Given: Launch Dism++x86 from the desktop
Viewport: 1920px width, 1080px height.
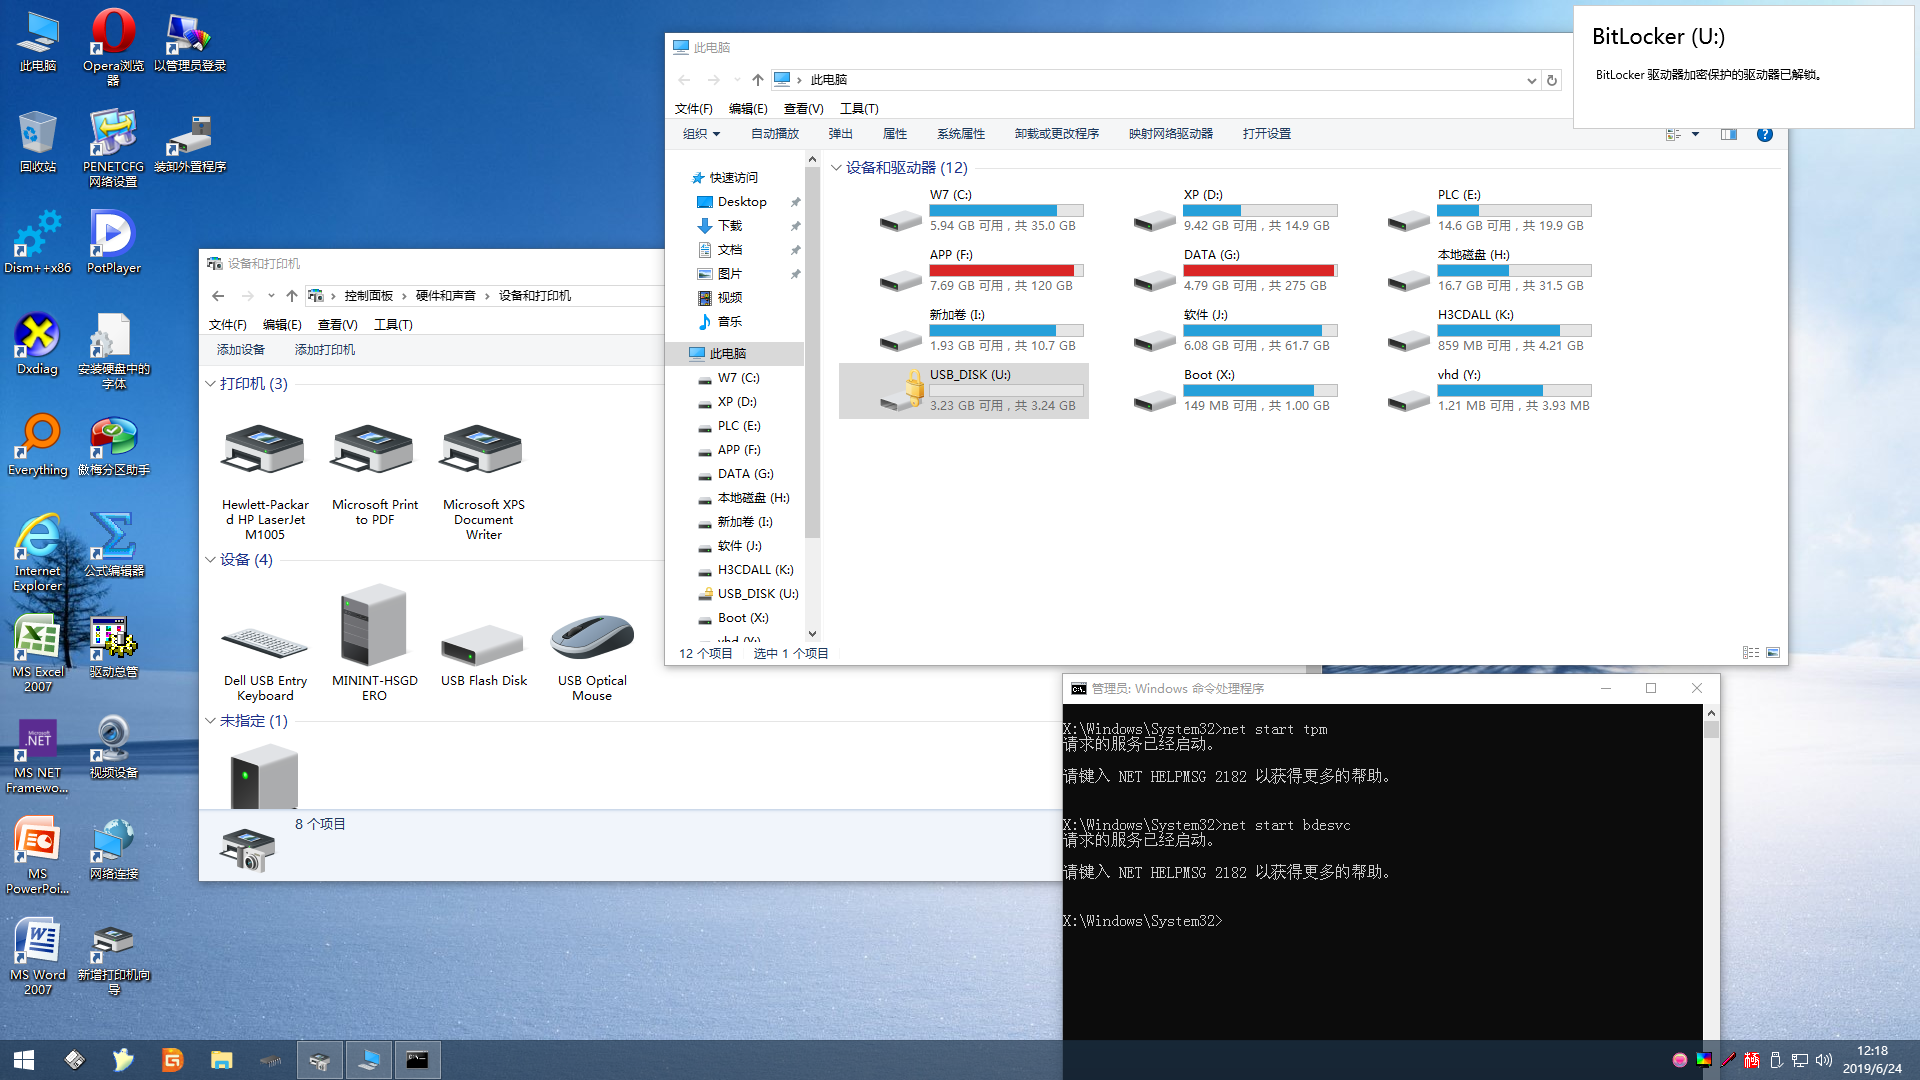Looking at the screenshot, I should pos(38,241).
